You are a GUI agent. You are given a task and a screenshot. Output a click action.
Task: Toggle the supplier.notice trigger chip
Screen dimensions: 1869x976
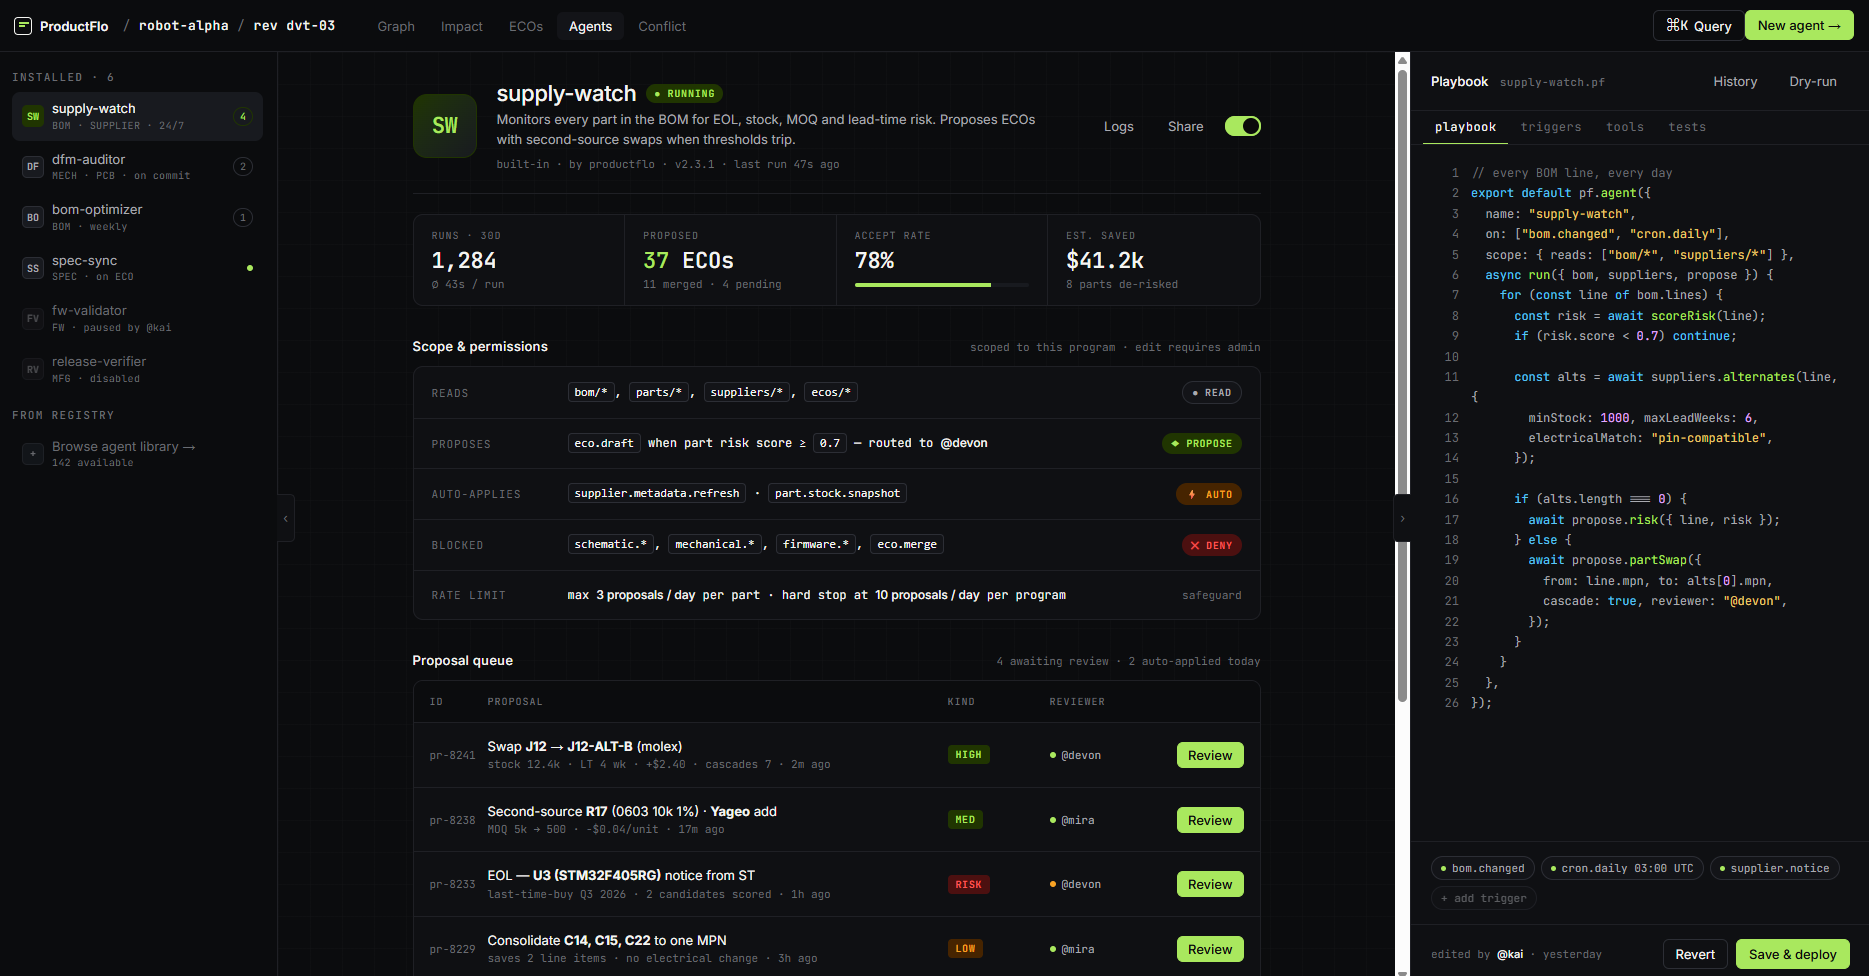click(1774, 868)
